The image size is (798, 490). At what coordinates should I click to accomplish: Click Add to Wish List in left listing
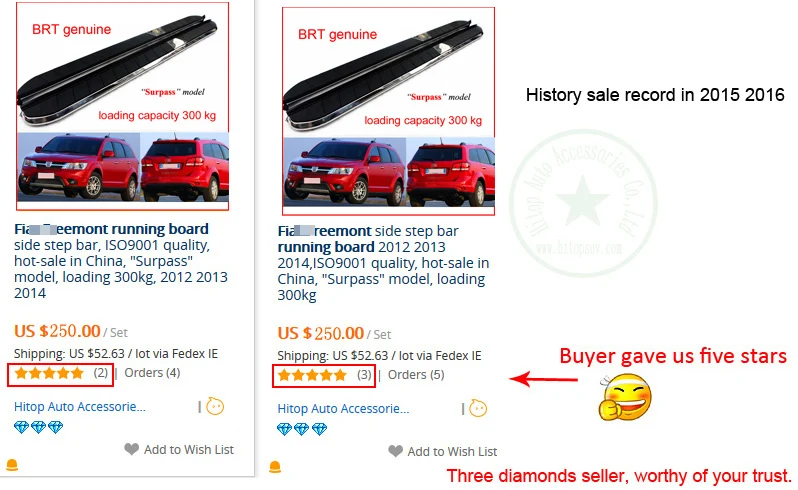[188, 450]
